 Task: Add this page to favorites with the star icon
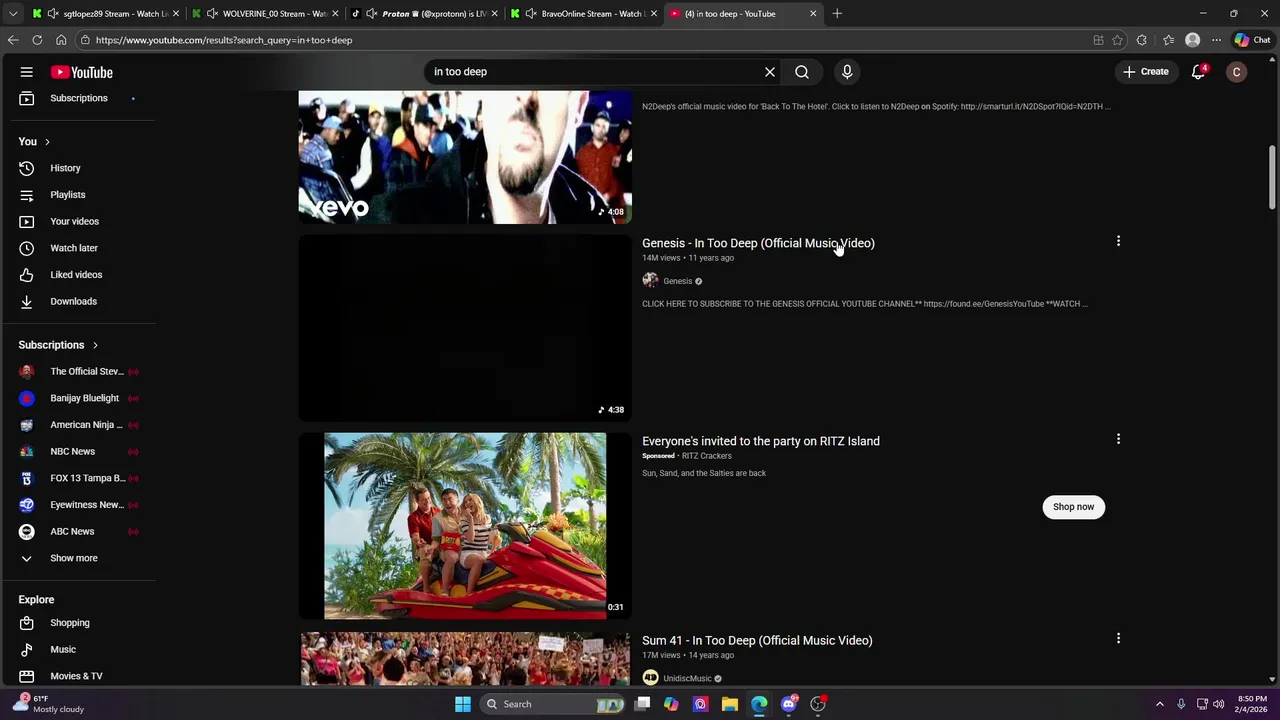point(1117,40)
